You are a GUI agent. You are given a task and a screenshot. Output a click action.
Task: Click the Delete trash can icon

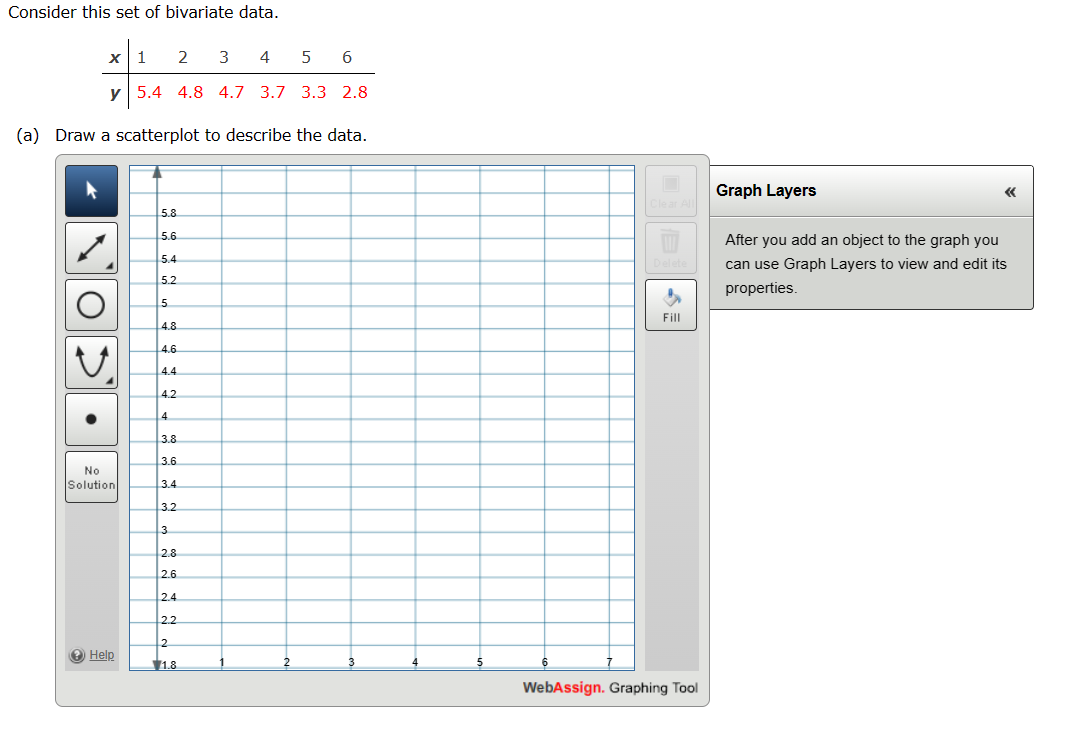coord(670,240)
